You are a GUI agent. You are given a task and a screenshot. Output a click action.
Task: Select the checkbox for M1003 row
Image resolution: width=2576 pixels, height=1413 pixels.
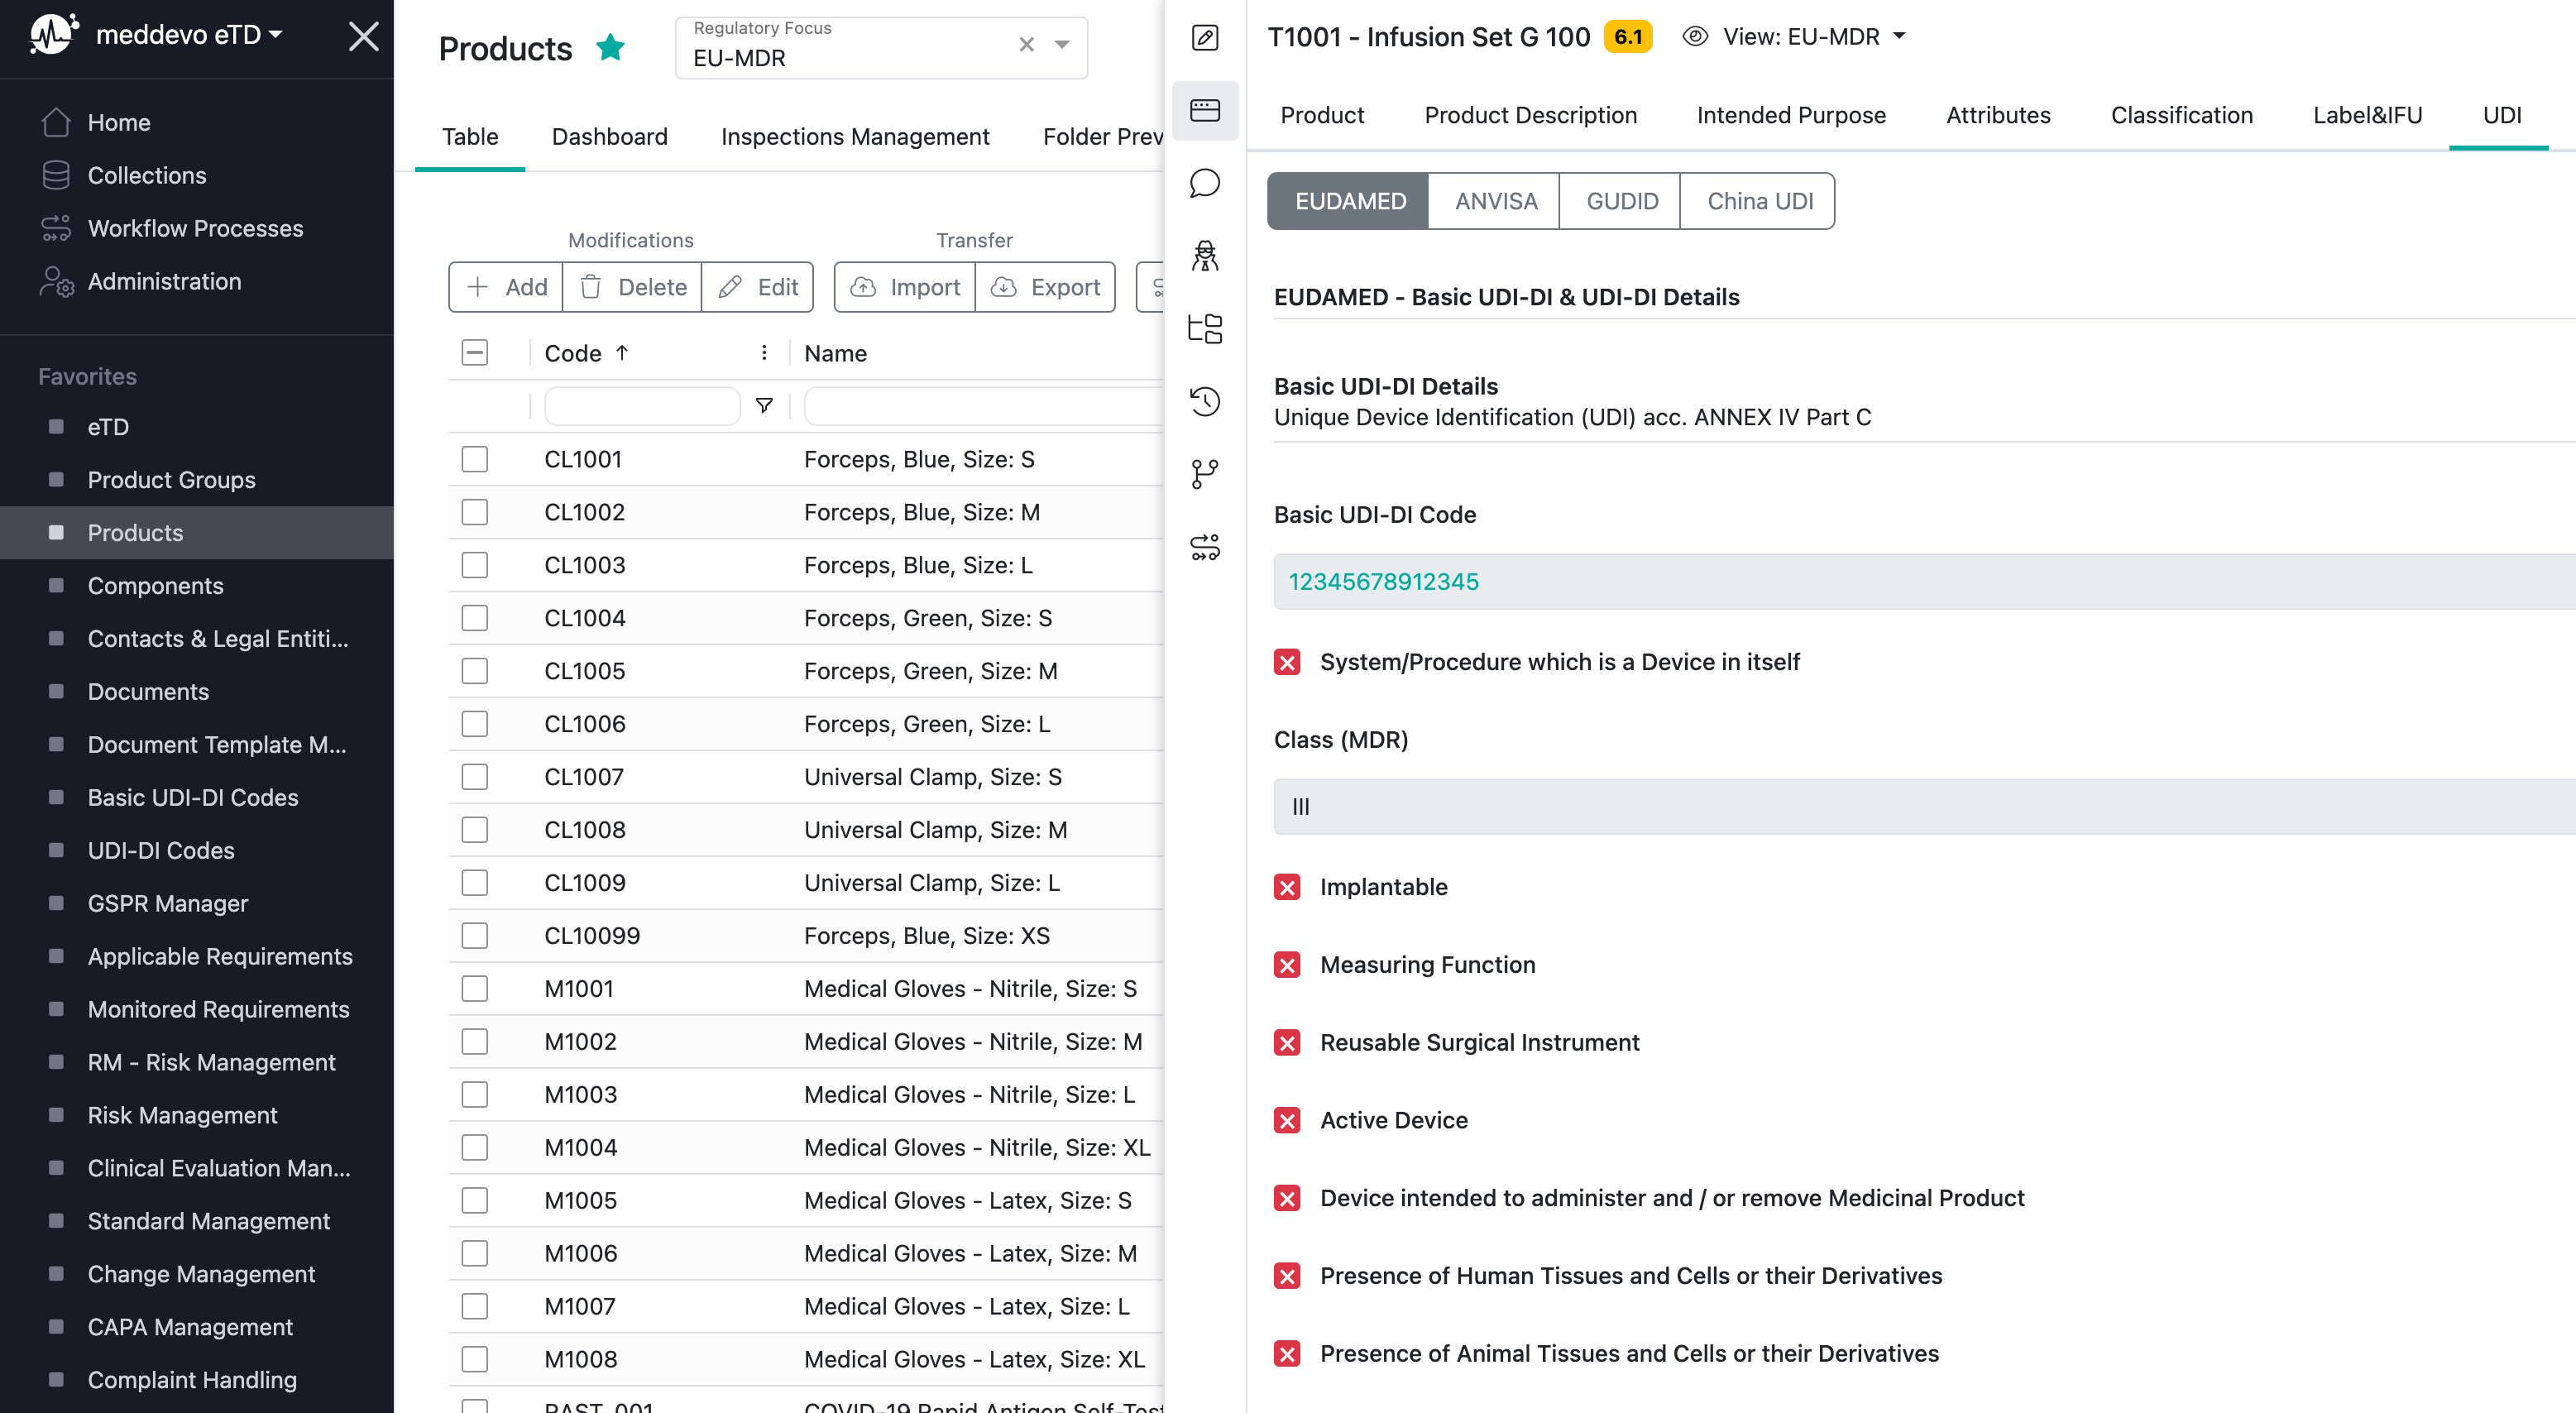click(474, 1094)
